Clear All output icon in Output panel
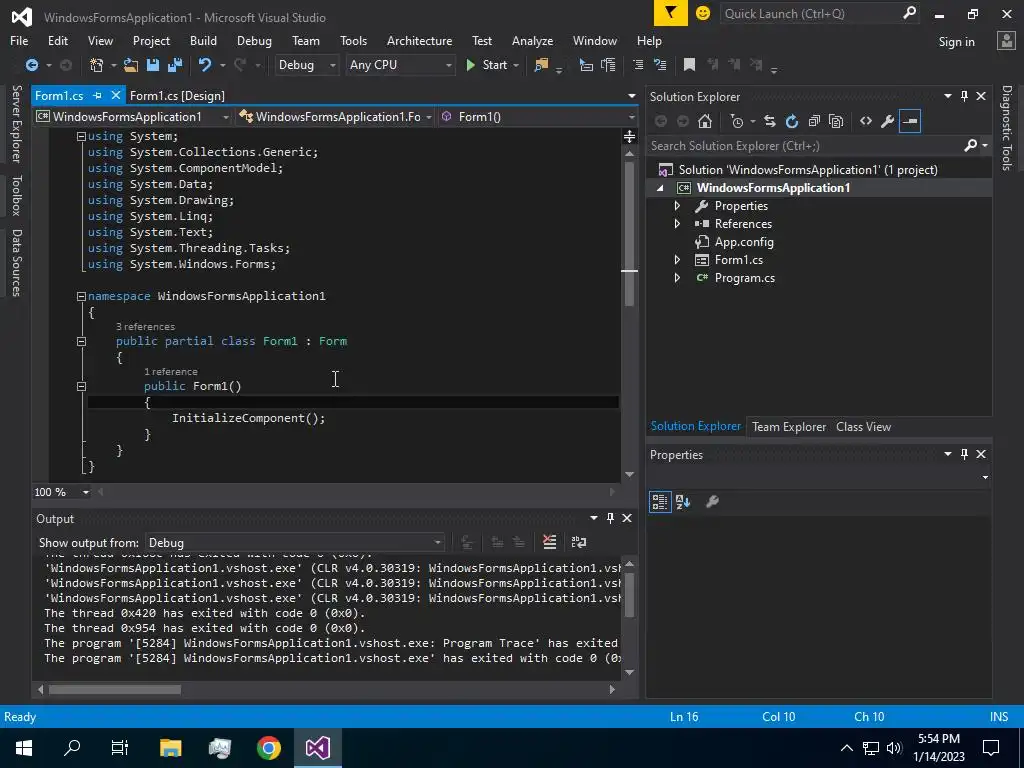 (x=550, y=542)
